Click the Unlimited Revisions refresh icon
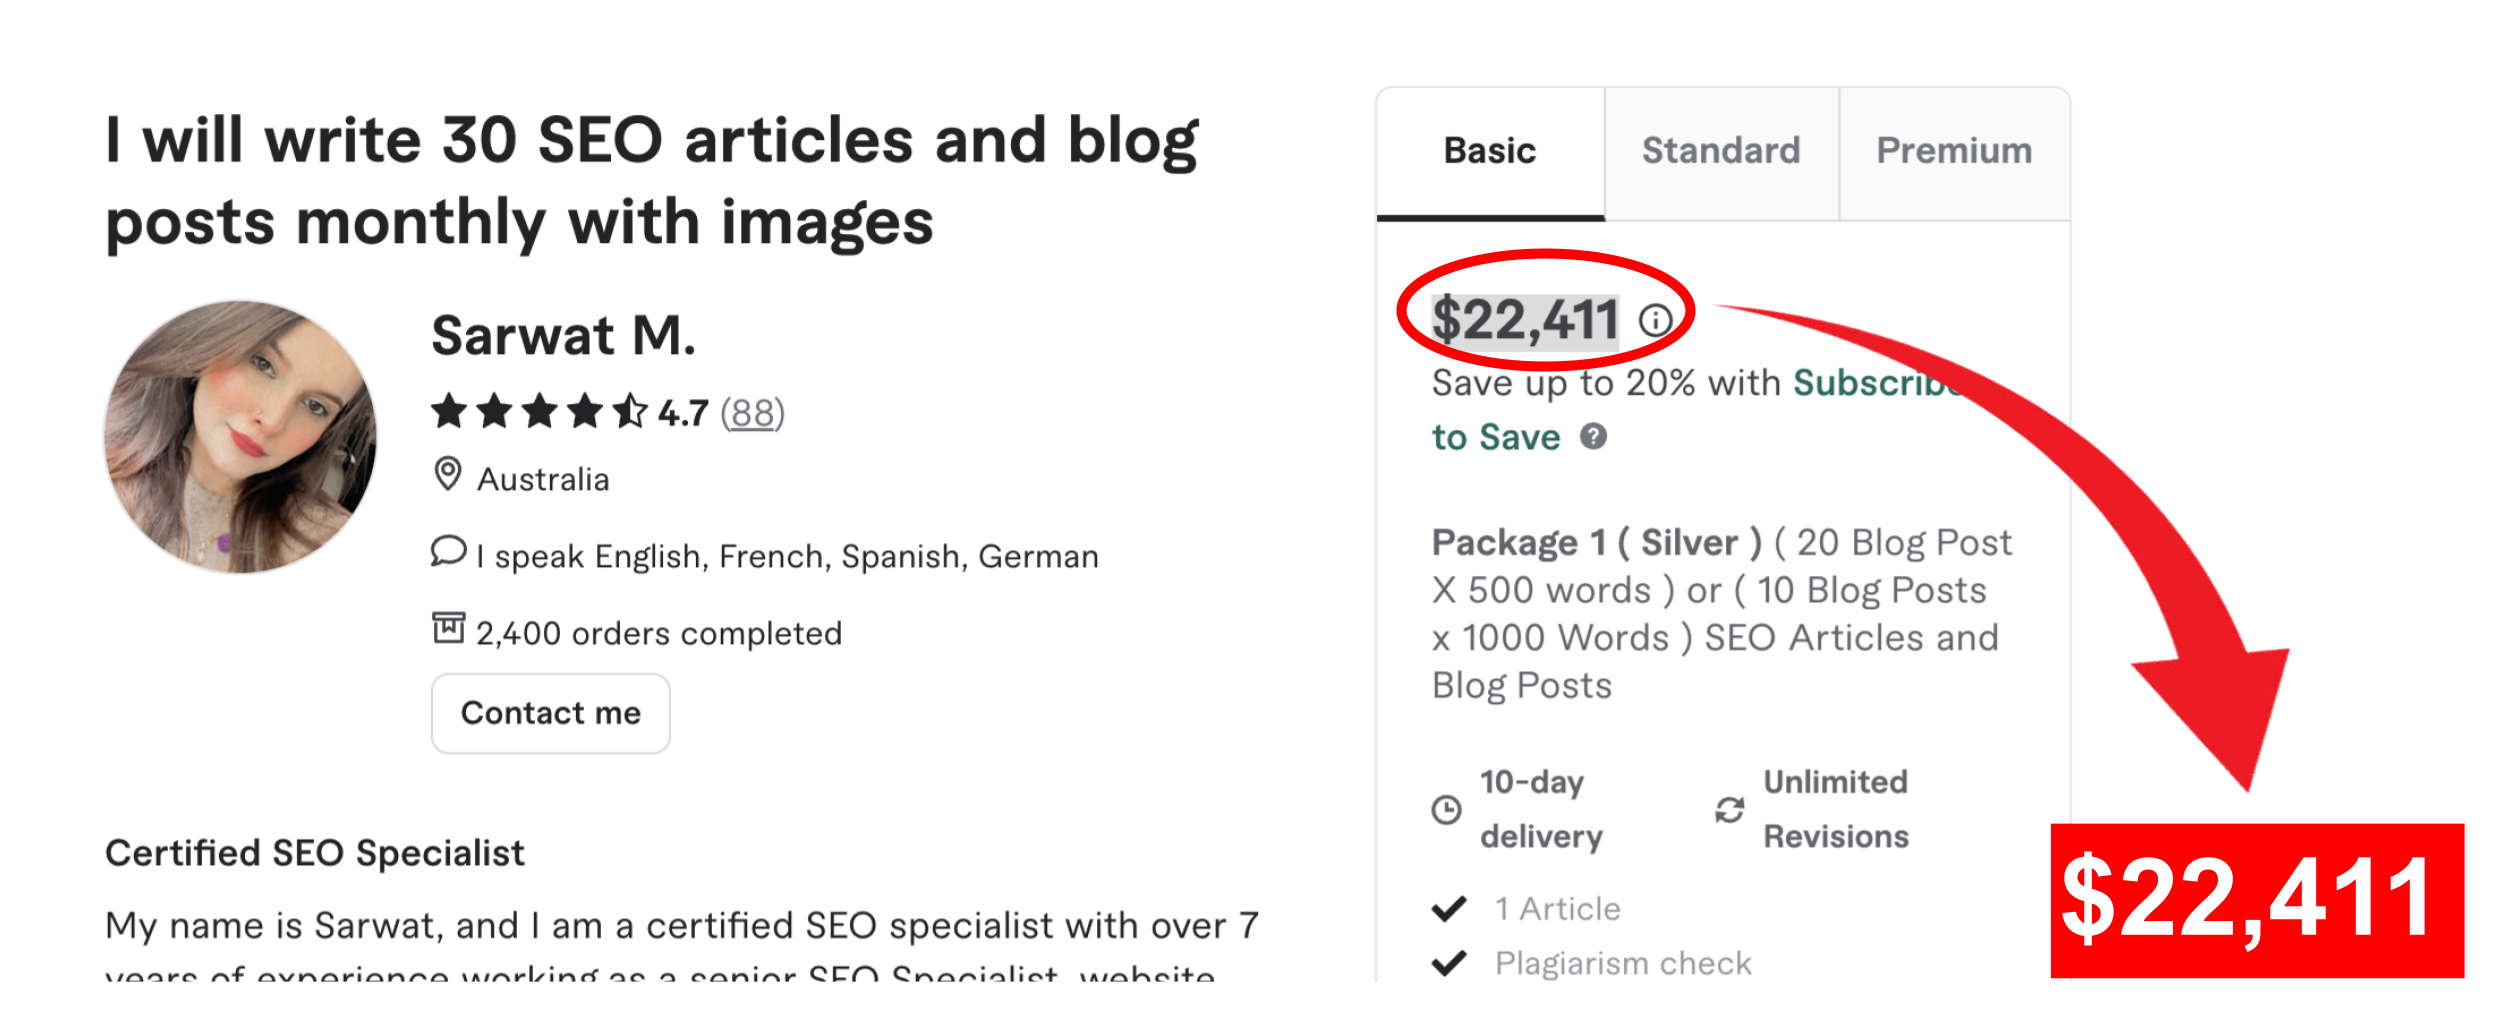This screenshot has height=1019, width=2500. pos(1730,809)
